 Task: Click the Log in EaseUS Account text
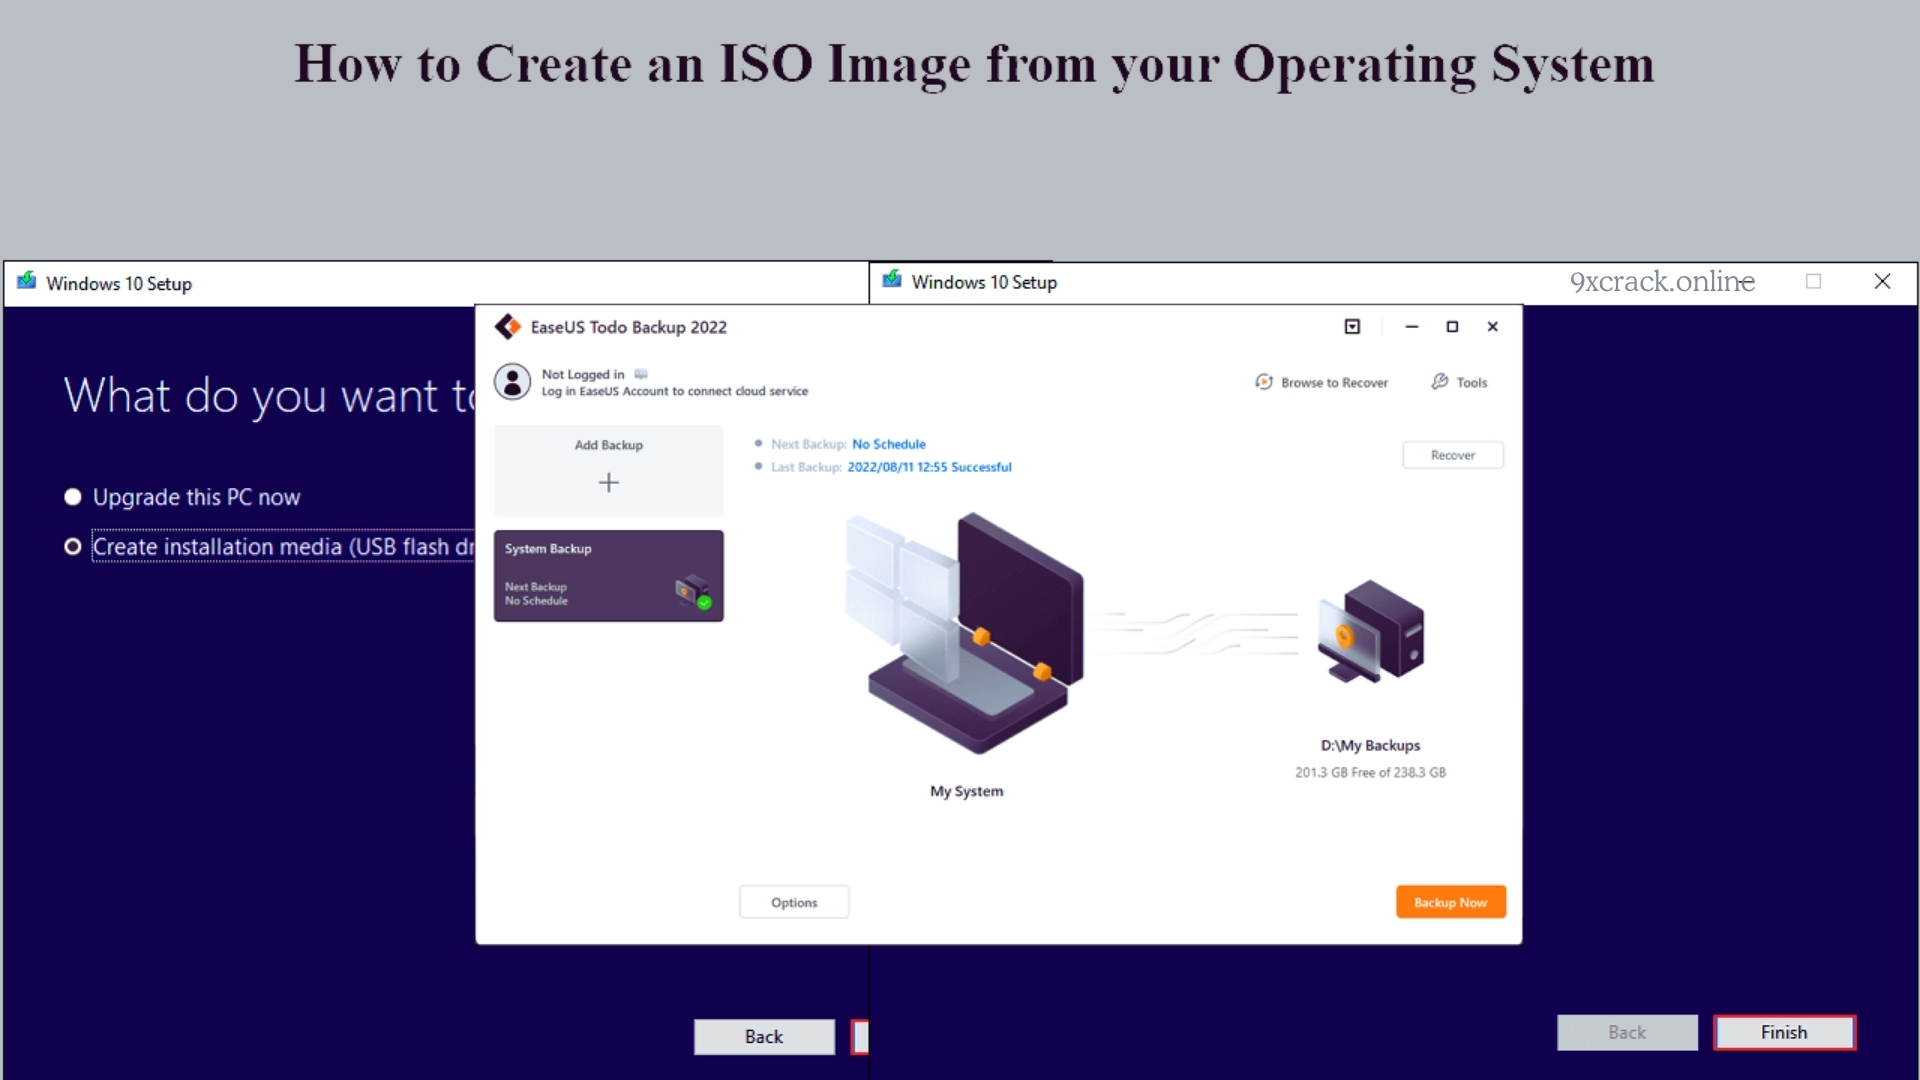675,391
